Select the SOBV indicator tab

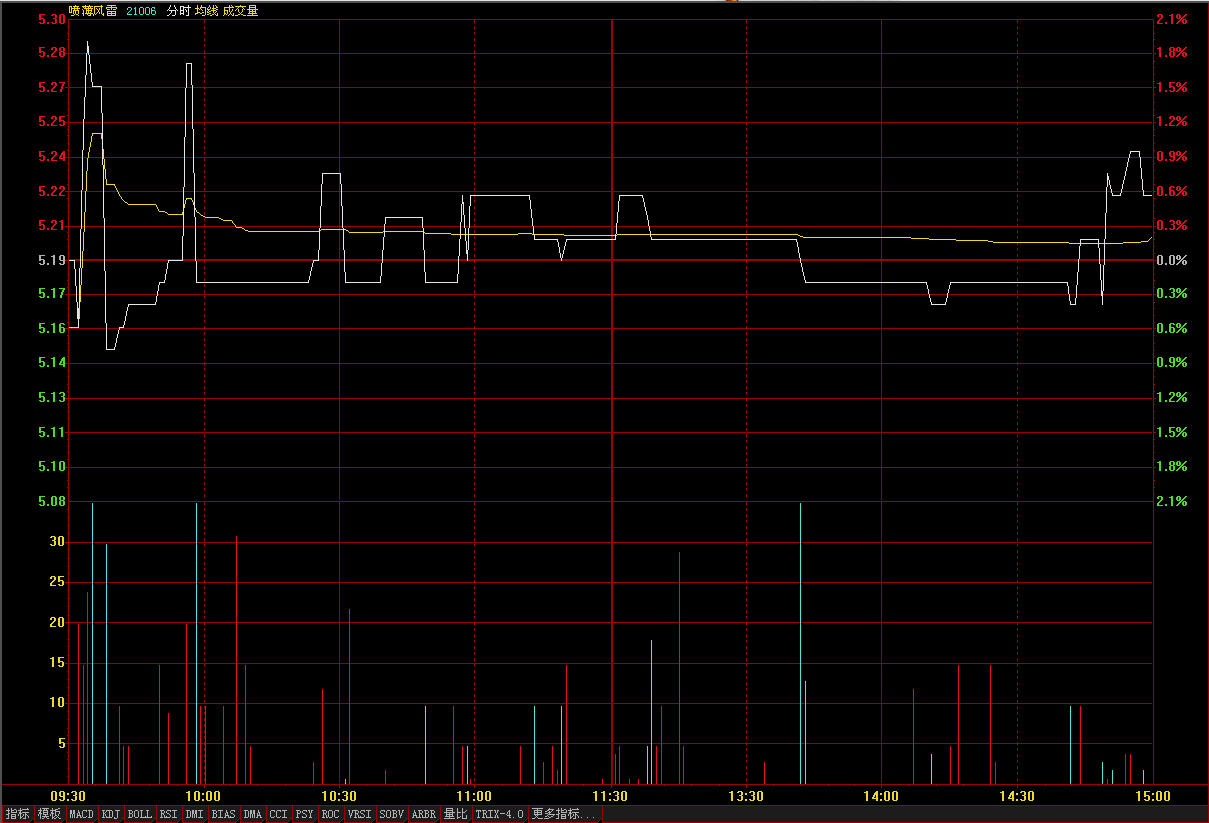[x=391, y=814]
